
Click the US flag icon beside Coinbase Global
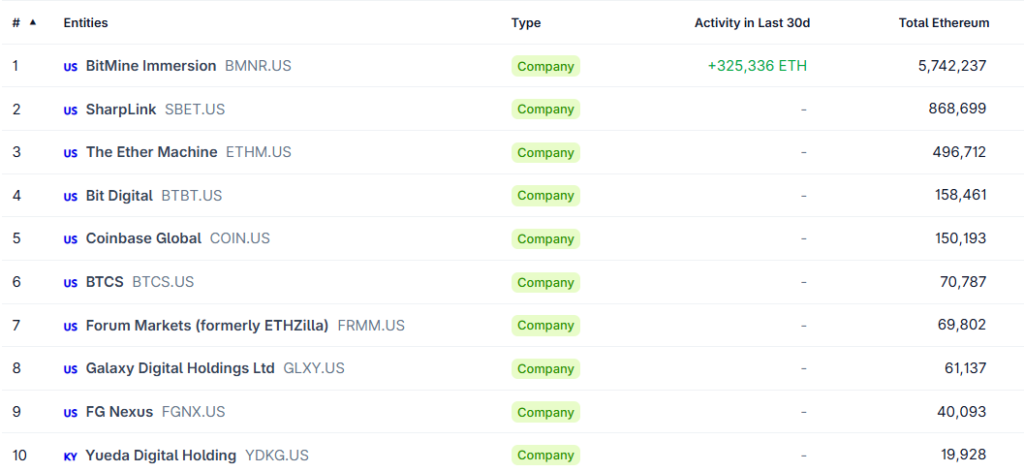click(x=71, y=240)
